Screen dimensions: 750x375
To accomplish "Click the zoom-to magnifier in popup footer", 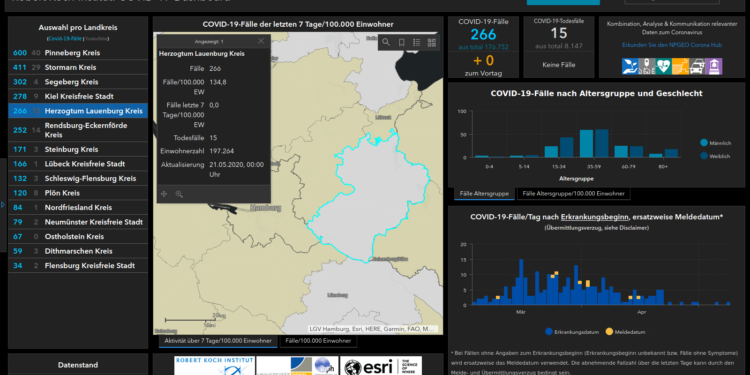I will 179,194.
